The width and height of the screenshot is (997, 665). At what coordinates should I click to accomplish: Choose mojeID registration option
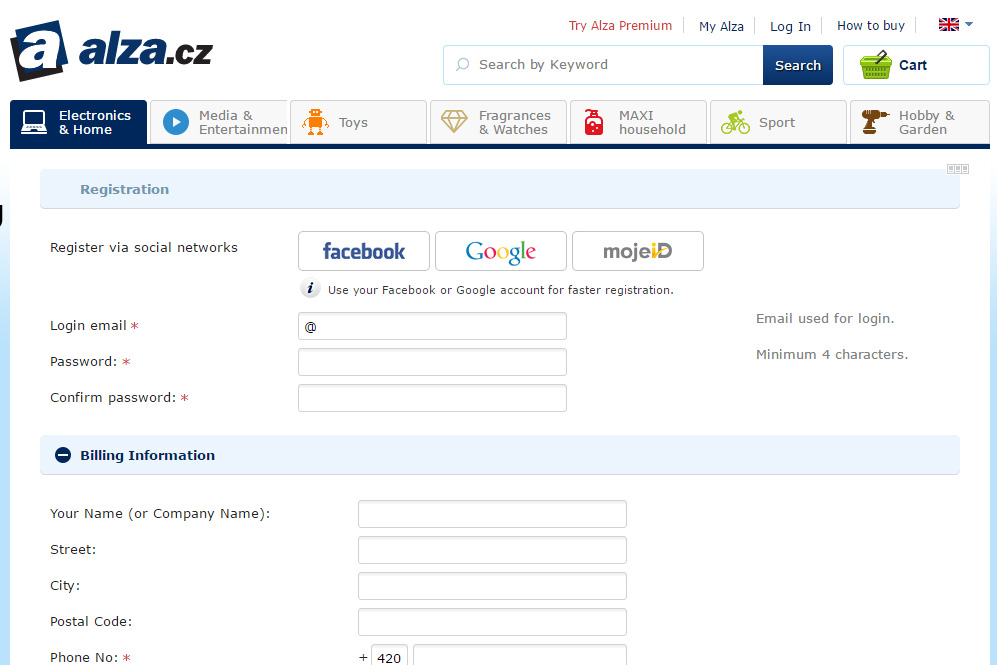tap(638, 251)
